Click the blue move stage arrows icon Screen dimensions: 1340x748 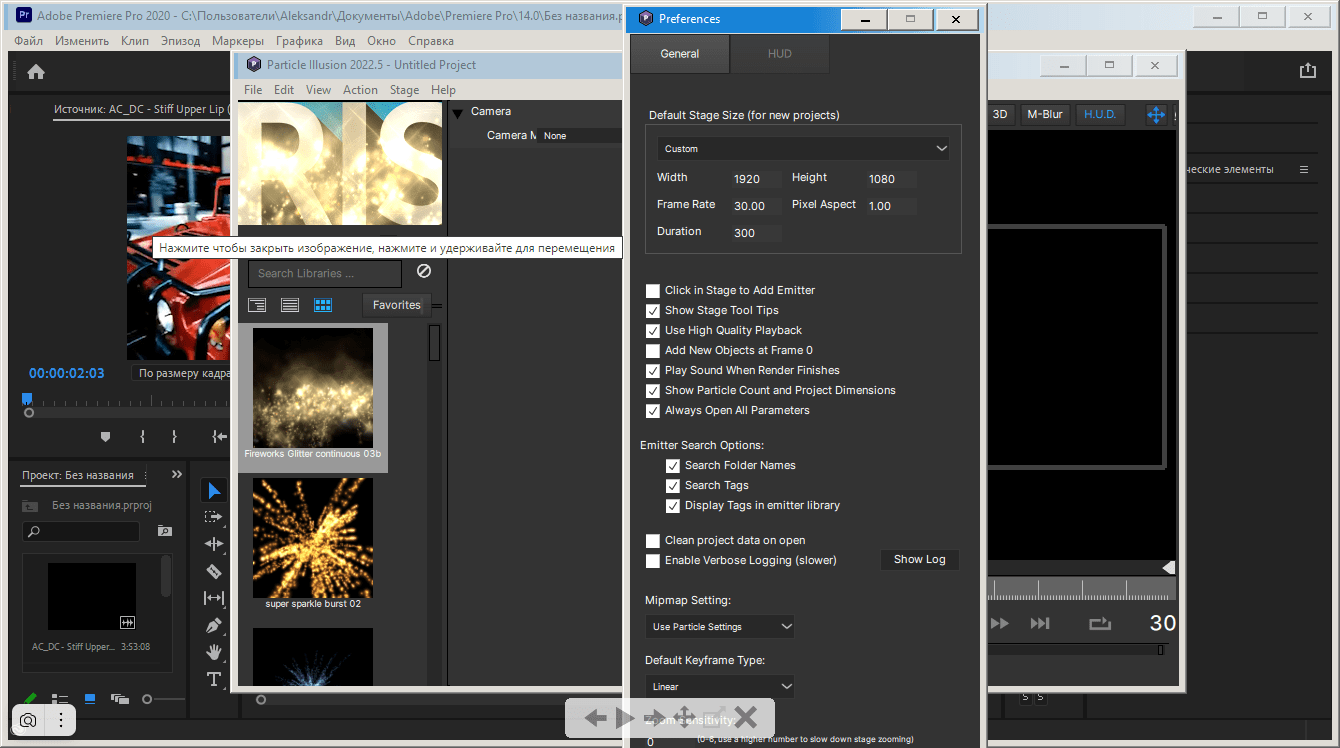point(1156,114)
